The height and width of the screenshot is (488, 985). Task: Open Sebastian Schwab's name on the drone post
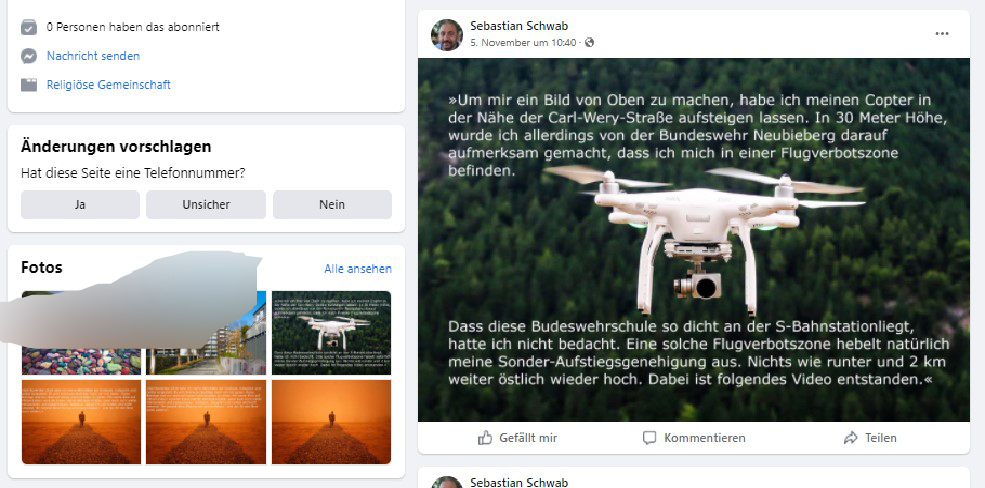519,26
